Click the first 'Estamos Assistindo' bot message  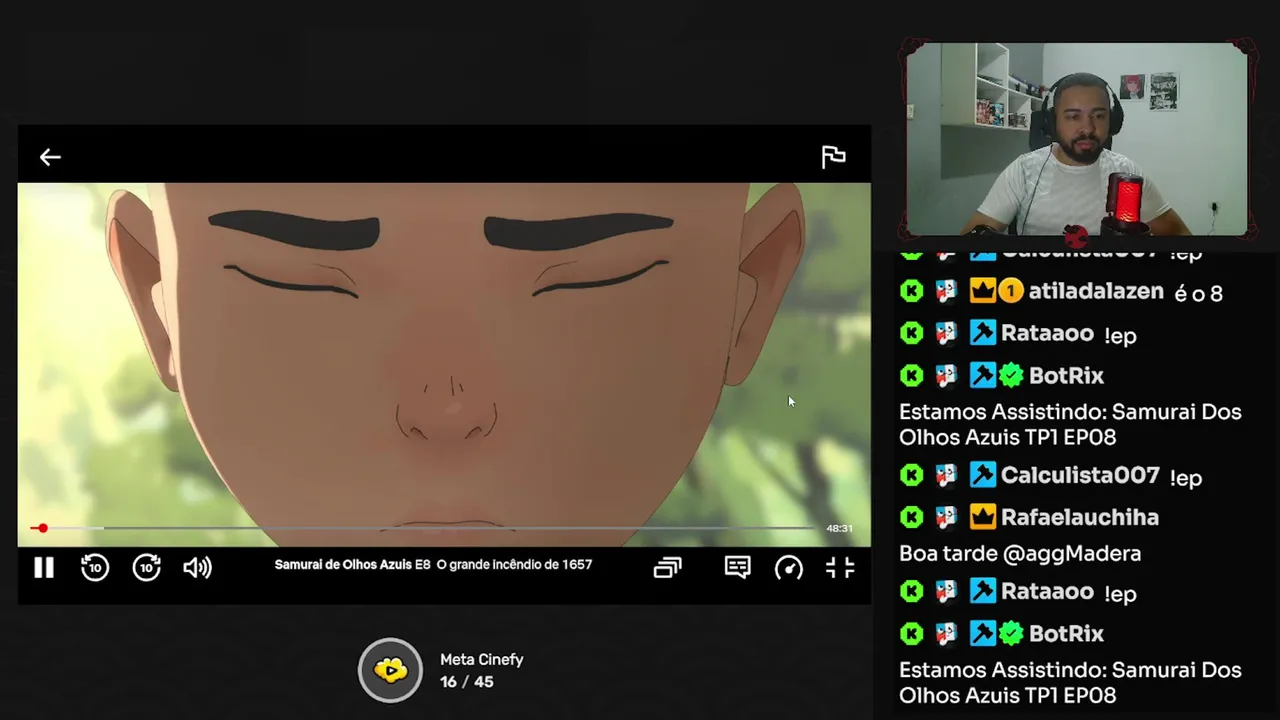(x=1070, y=424)
